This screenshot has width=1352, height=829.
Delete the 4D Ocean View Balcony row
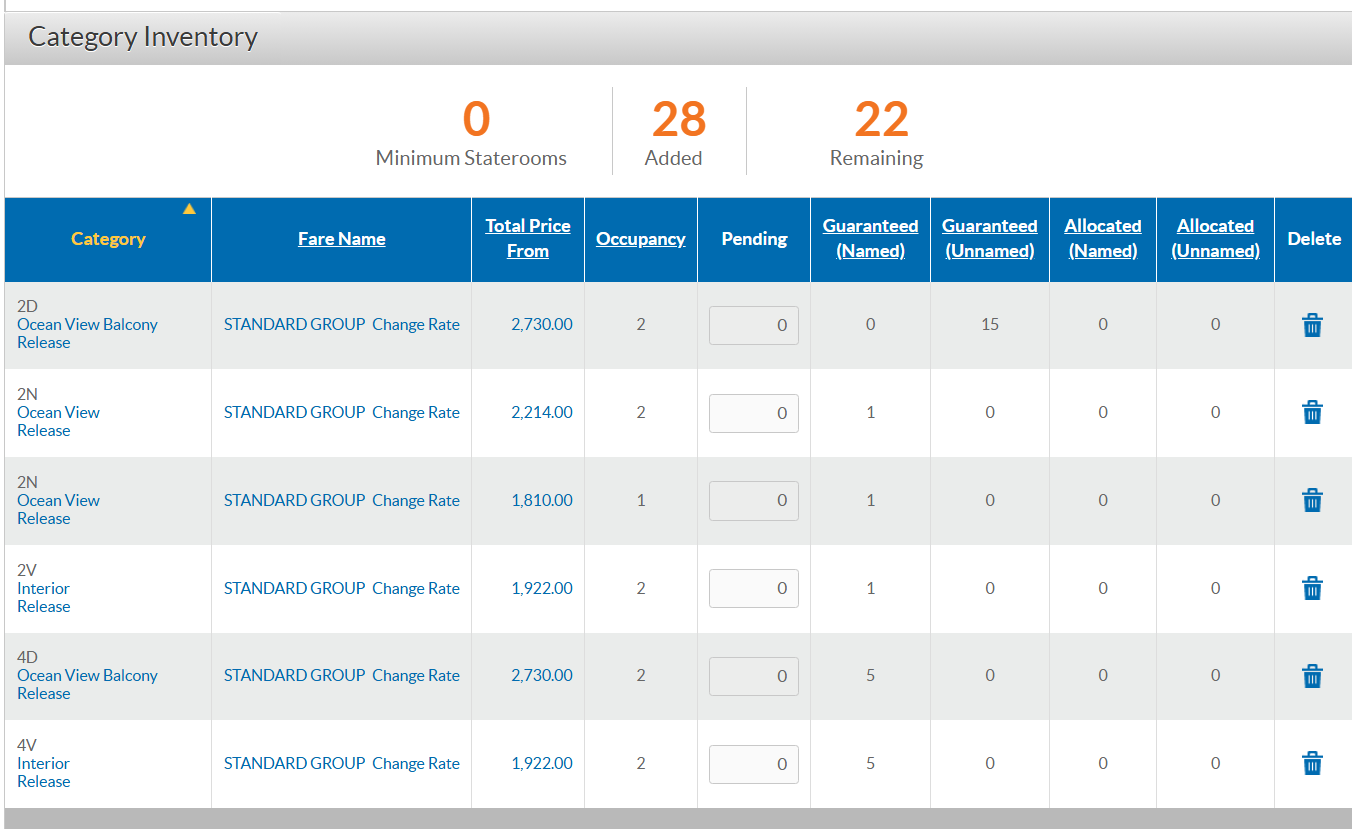(1312, 676)
